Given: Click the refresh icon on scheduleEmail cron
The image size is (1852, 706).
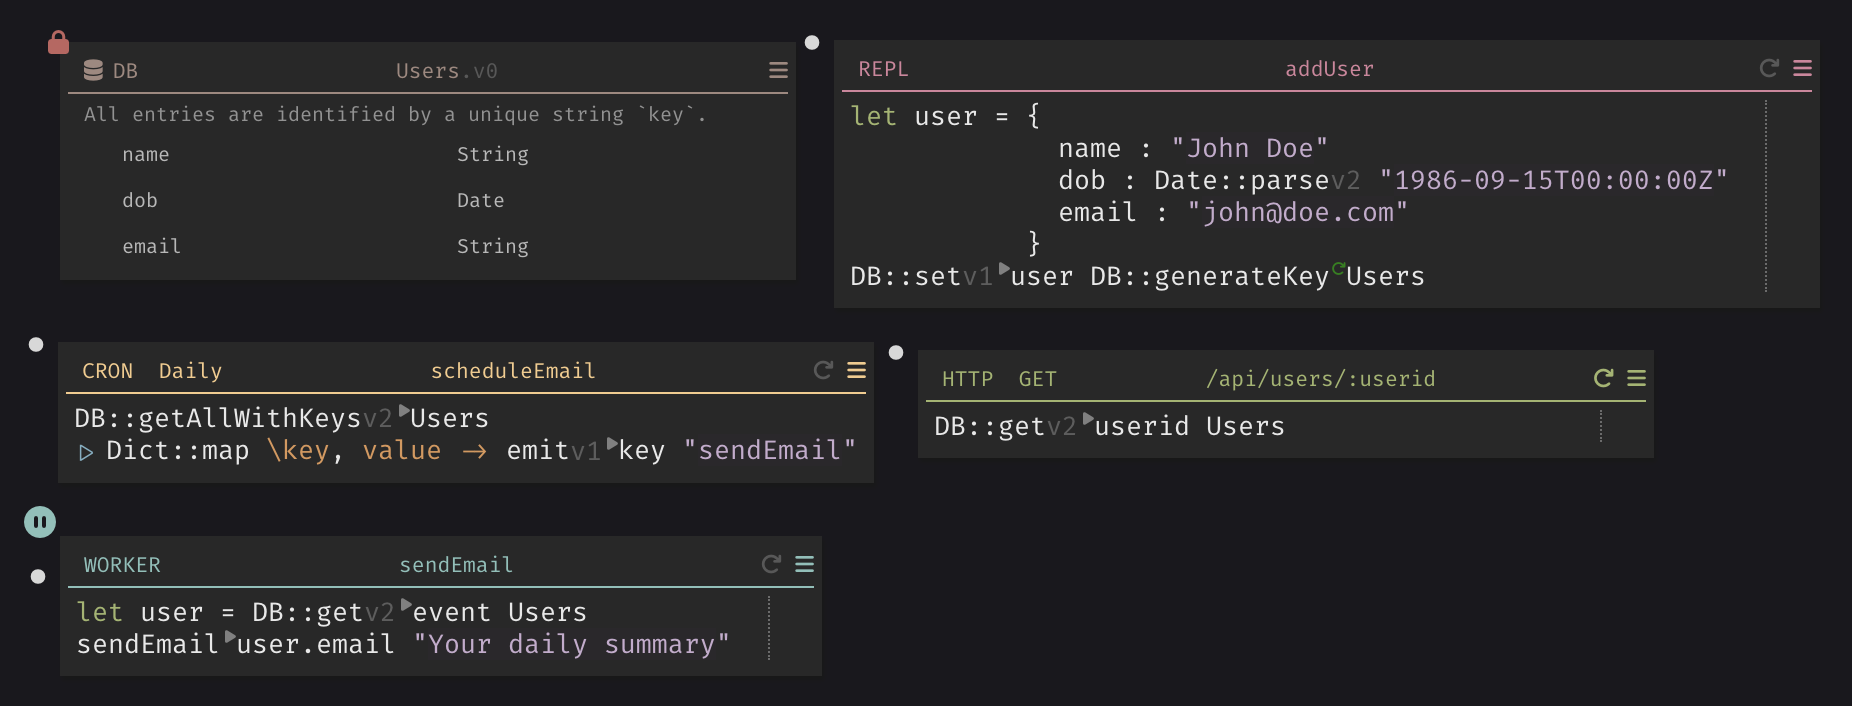Looking at the screenshot, I should pyautogui.click(x=823, y=370).
